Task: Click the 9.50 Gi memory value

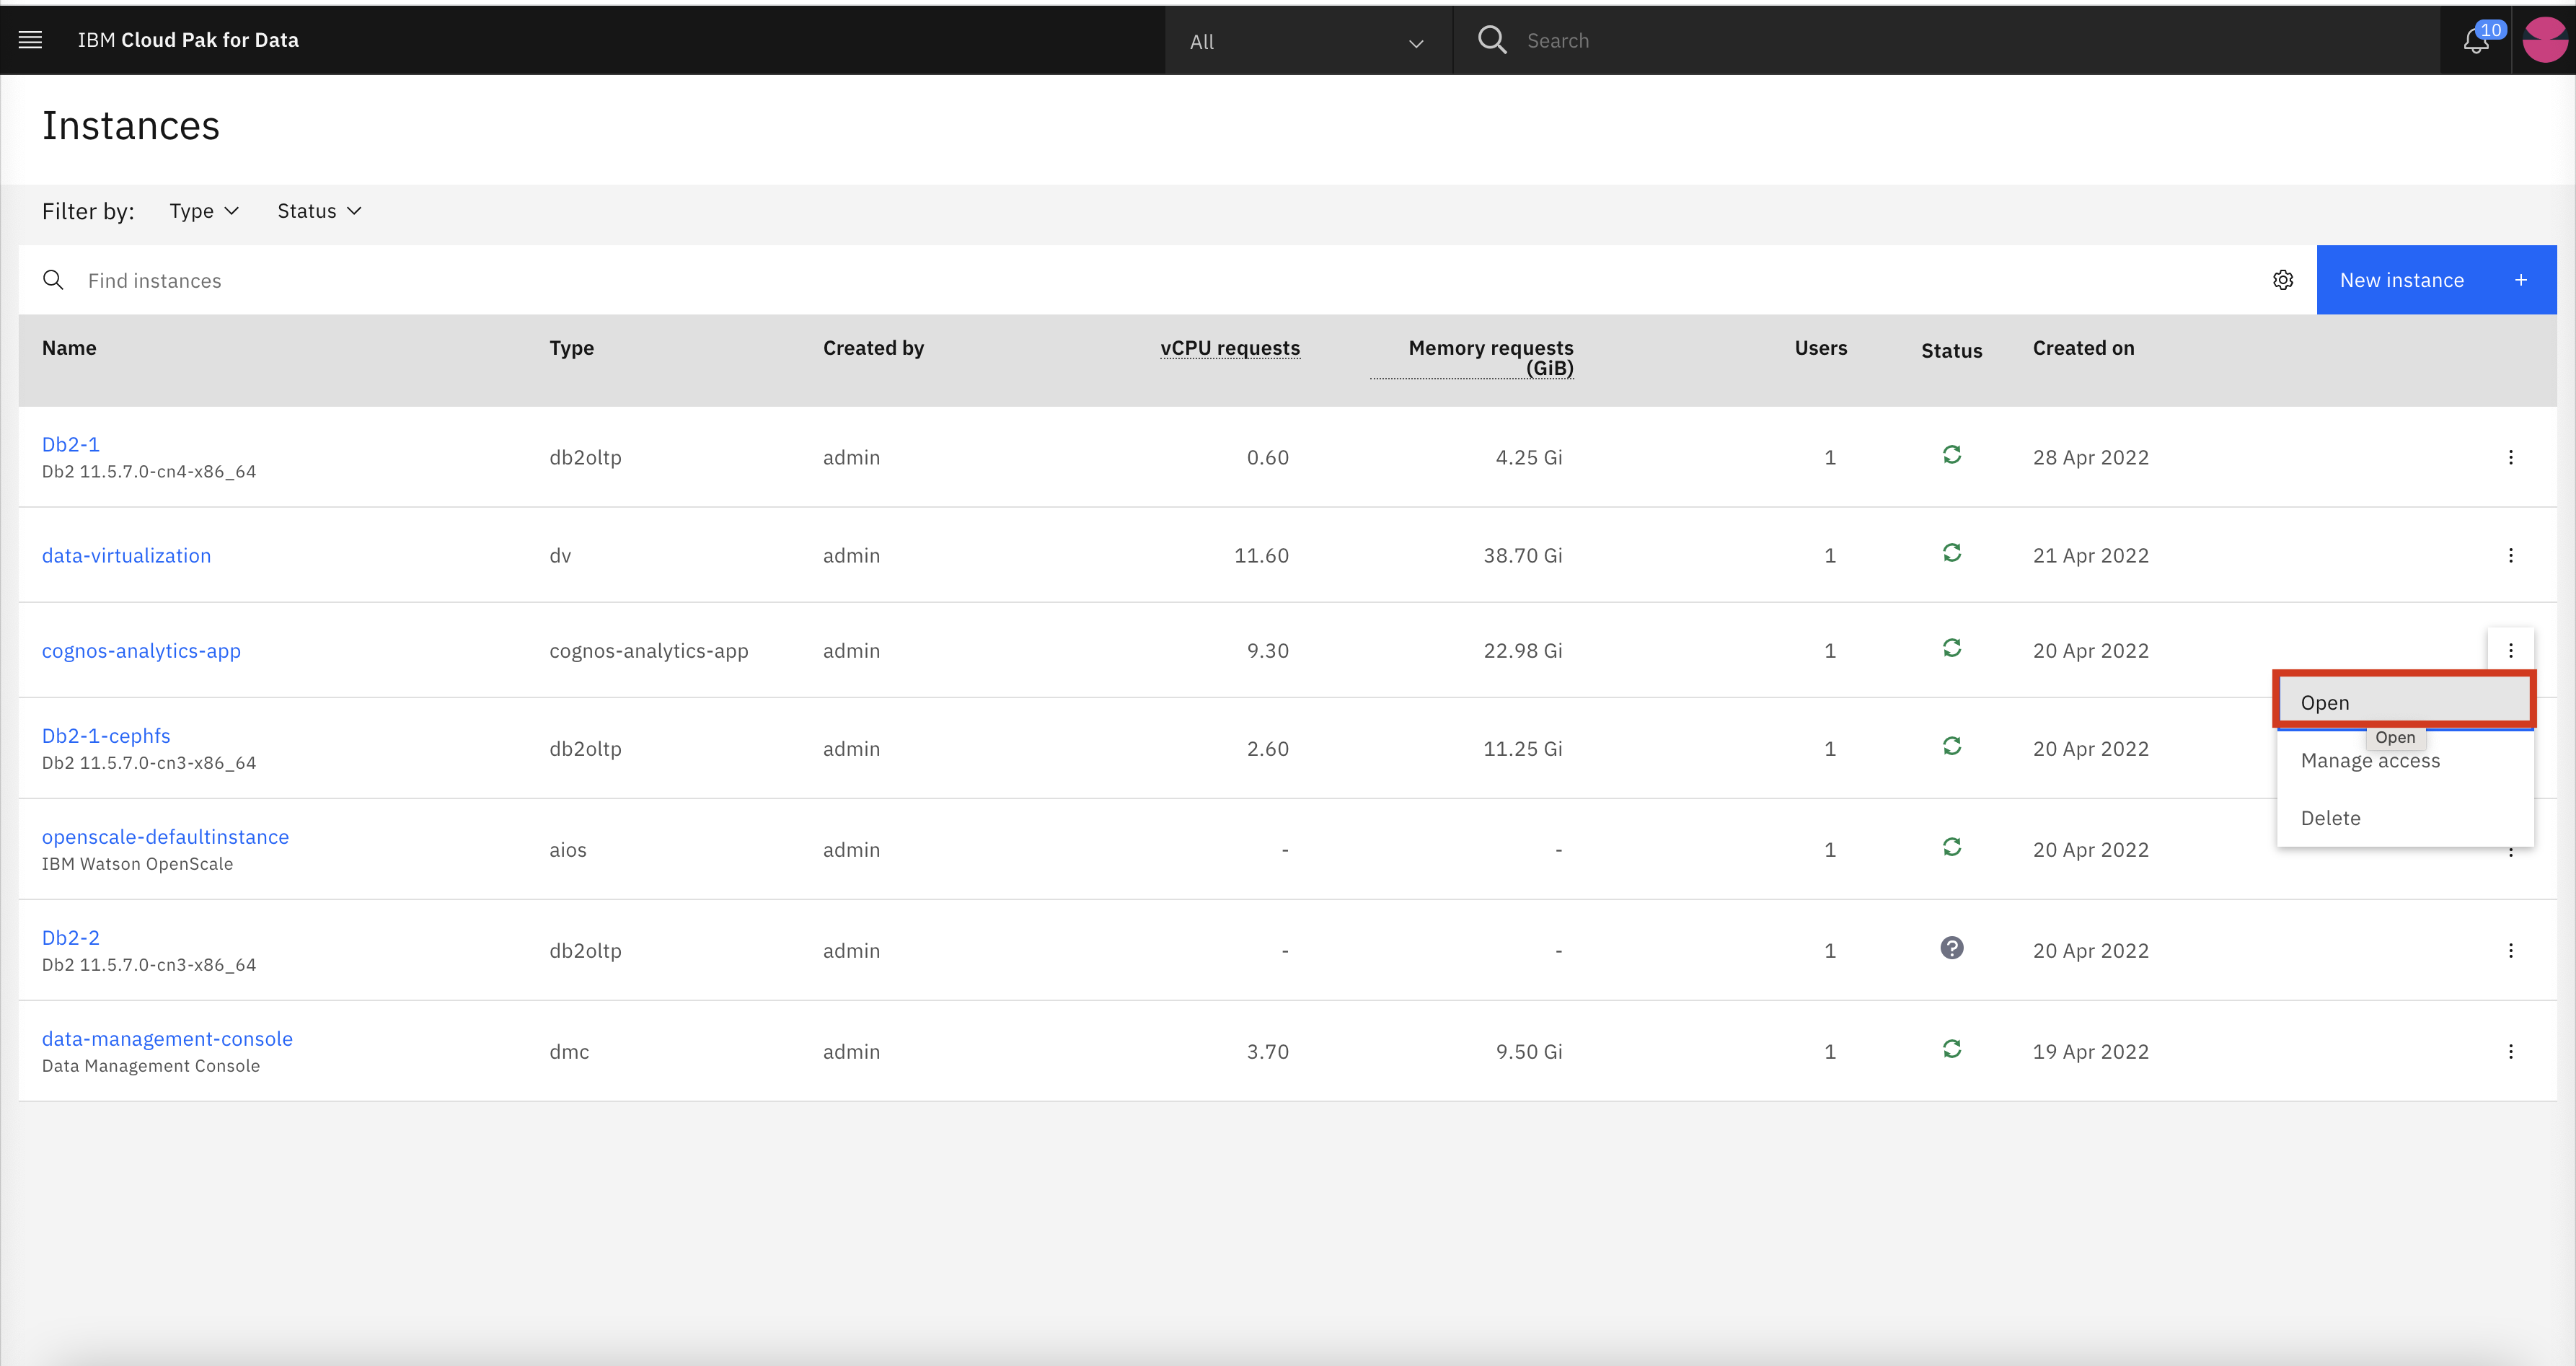Action: coord(1529,1051)
